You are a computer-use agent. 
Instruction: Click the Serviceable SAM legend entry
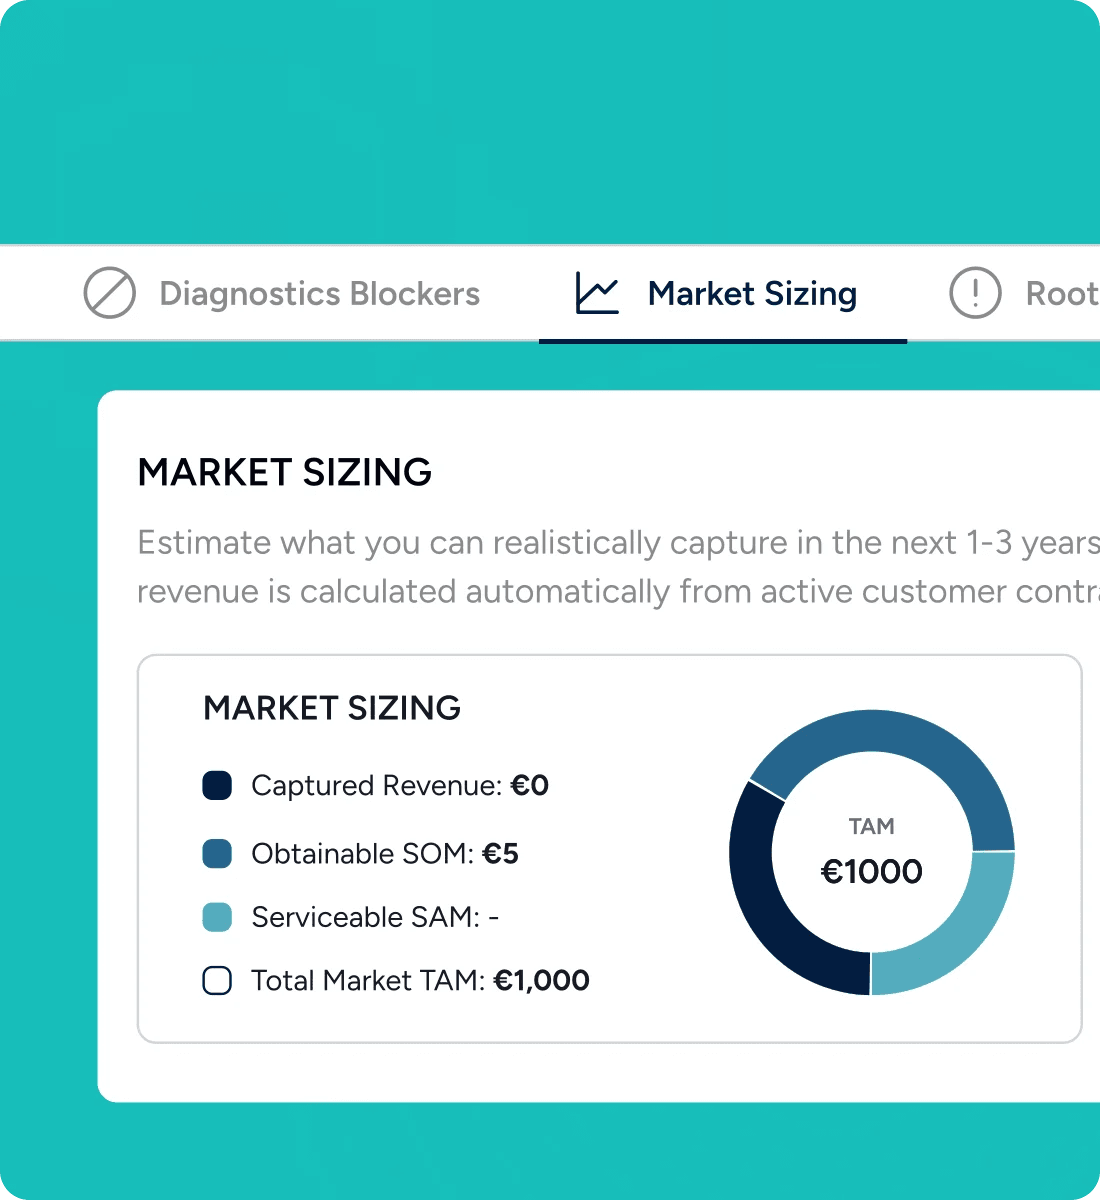click(351, 917)
